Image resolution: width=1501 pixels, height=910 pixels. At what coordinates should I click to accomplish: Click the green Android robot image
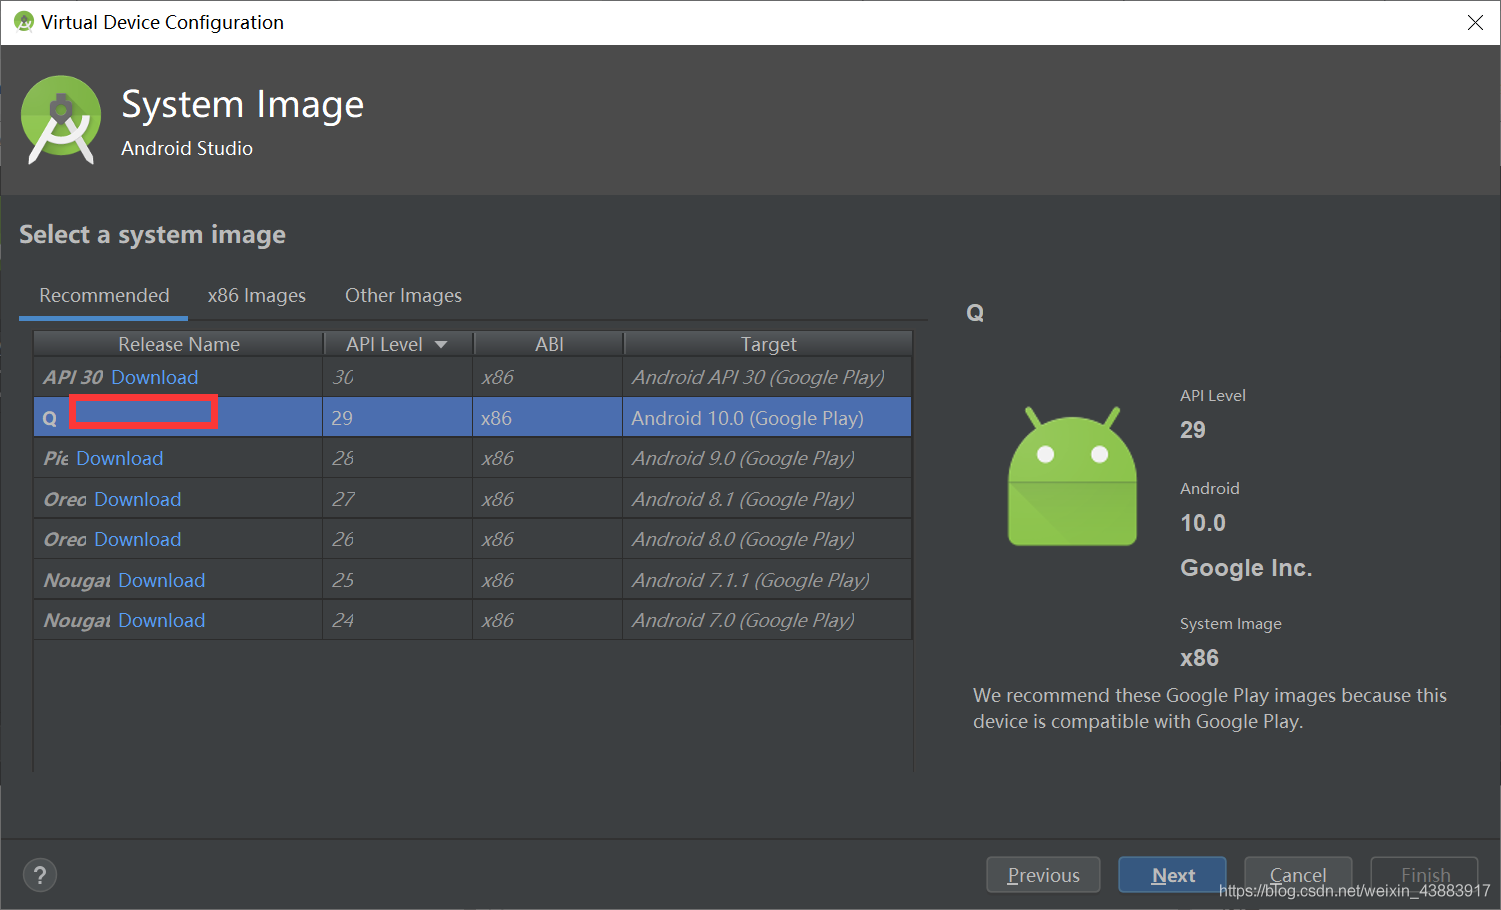(1072, 476)
